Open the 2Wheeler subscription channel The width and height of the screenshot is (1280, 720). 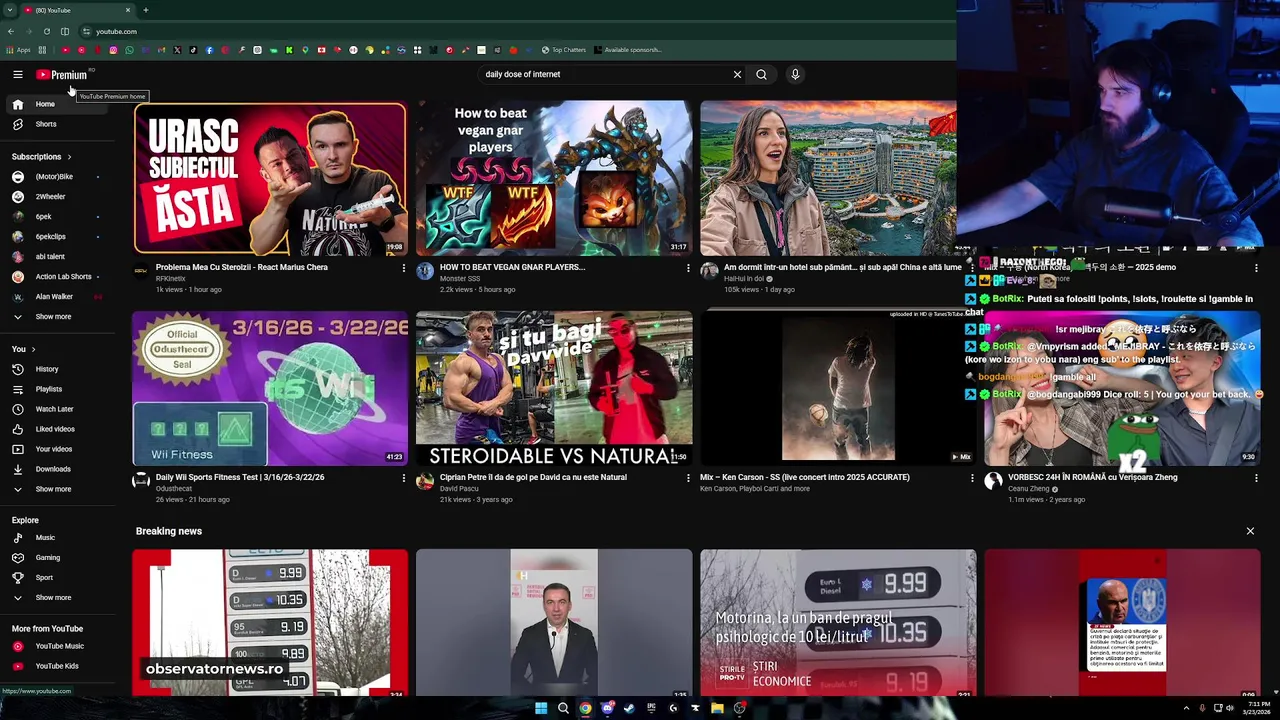pos(59,197)
